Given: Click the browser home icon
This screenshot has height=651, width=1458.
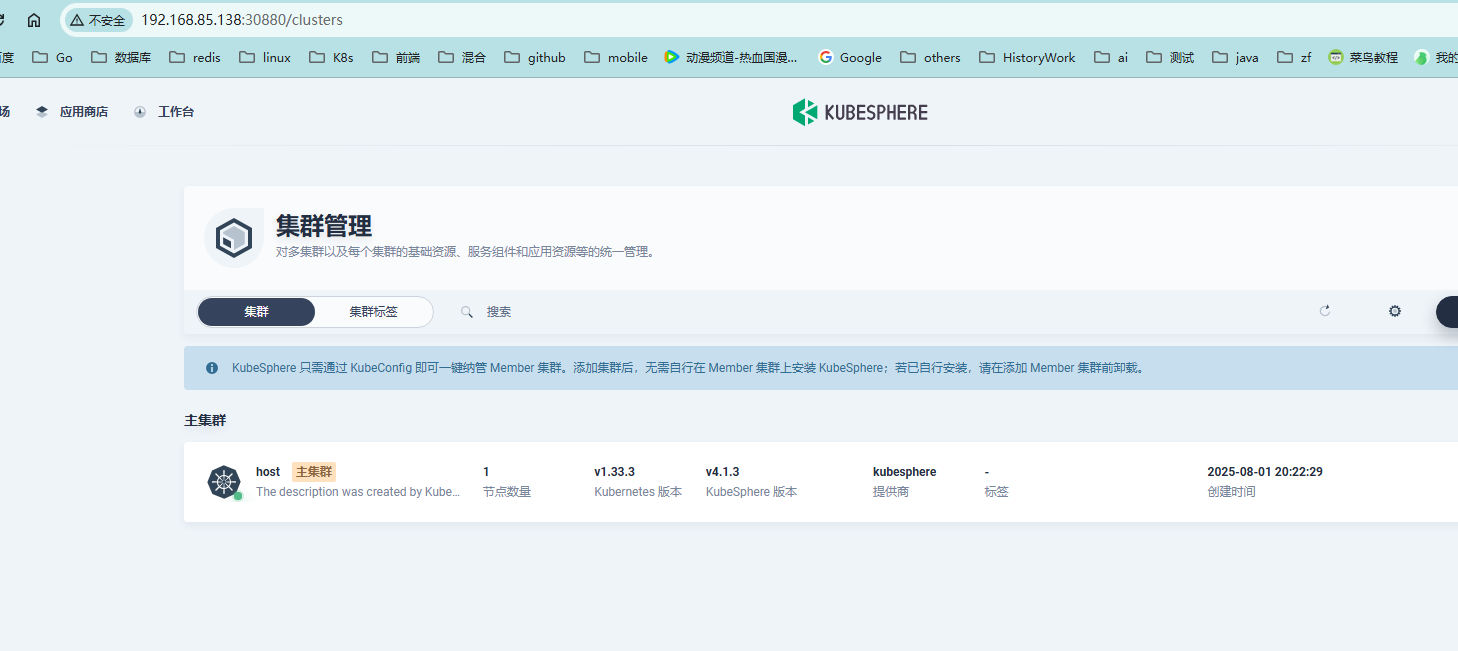Looking at the screenshot, I should (34, 20).
